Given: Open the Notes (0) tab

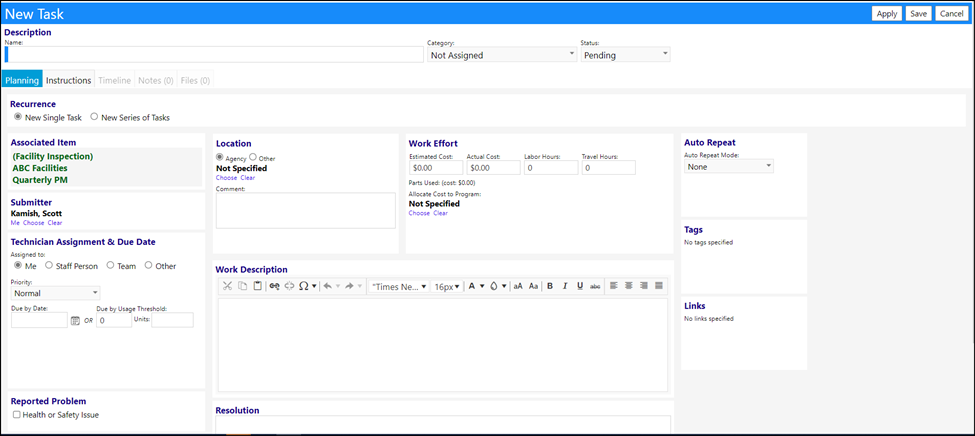Looking at the screenshot, I should (155, 80).
